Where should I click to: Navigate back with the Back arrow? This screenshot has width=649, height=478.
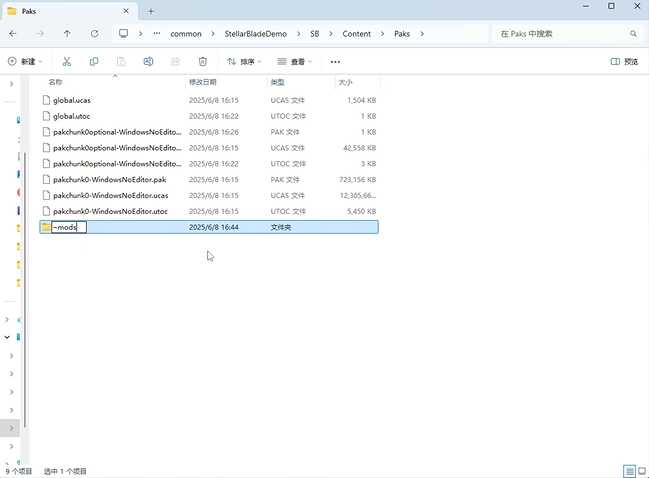click(x=13, y=33)
